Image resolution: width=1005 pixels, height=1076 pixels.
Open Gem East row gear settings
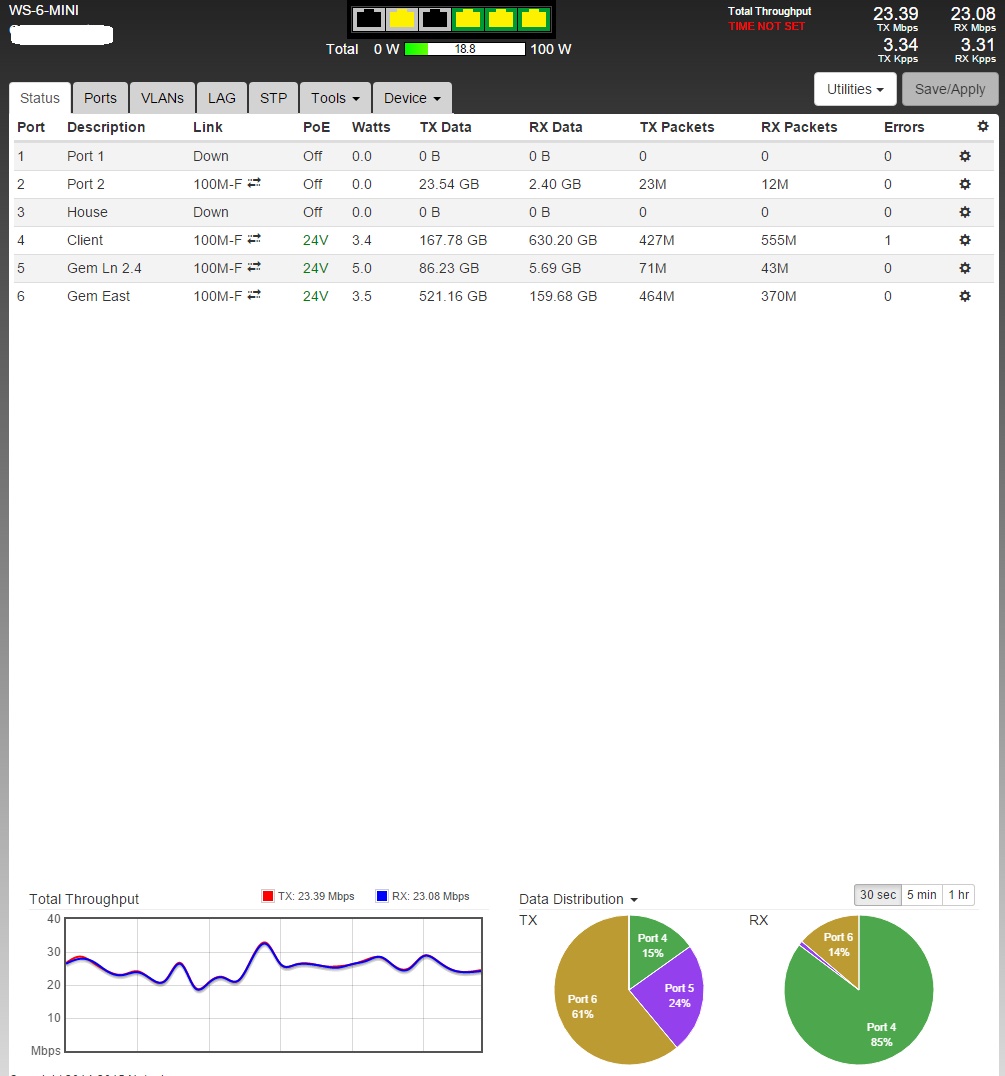965,296
